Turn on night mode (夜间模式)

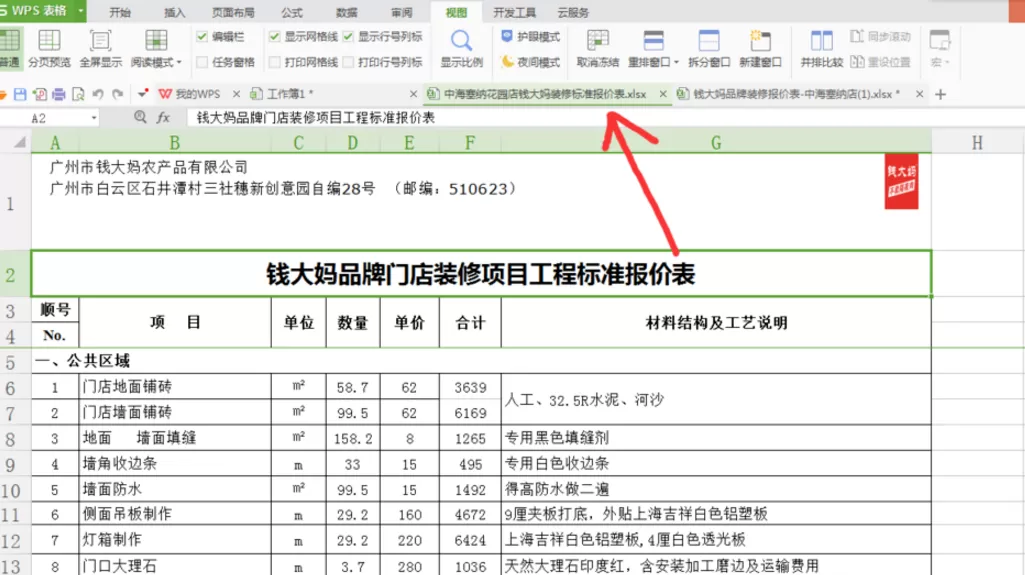530,62
